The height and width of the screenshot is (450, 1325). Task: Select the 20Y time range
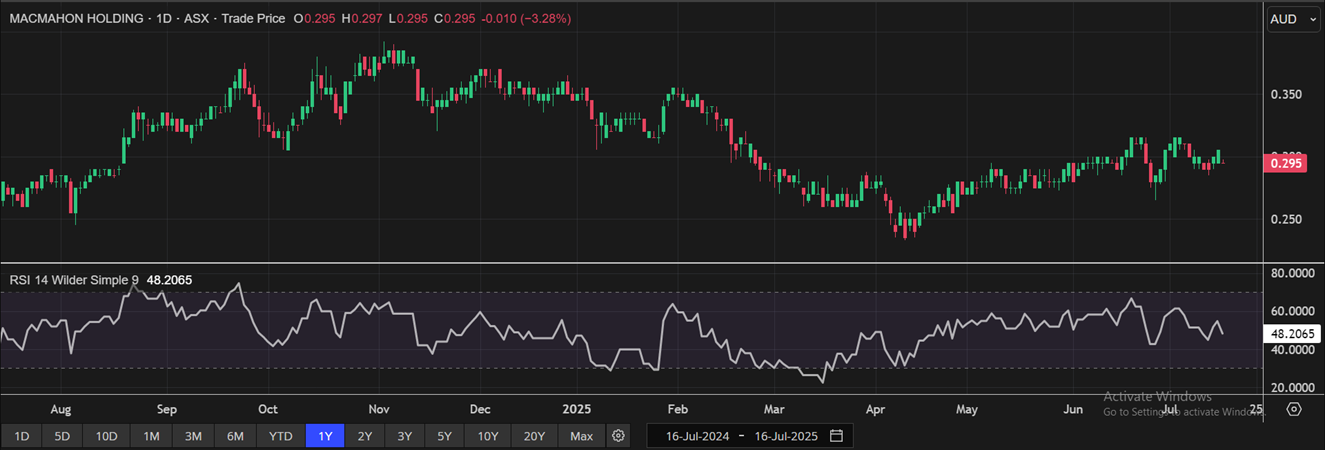click(534, 436)
